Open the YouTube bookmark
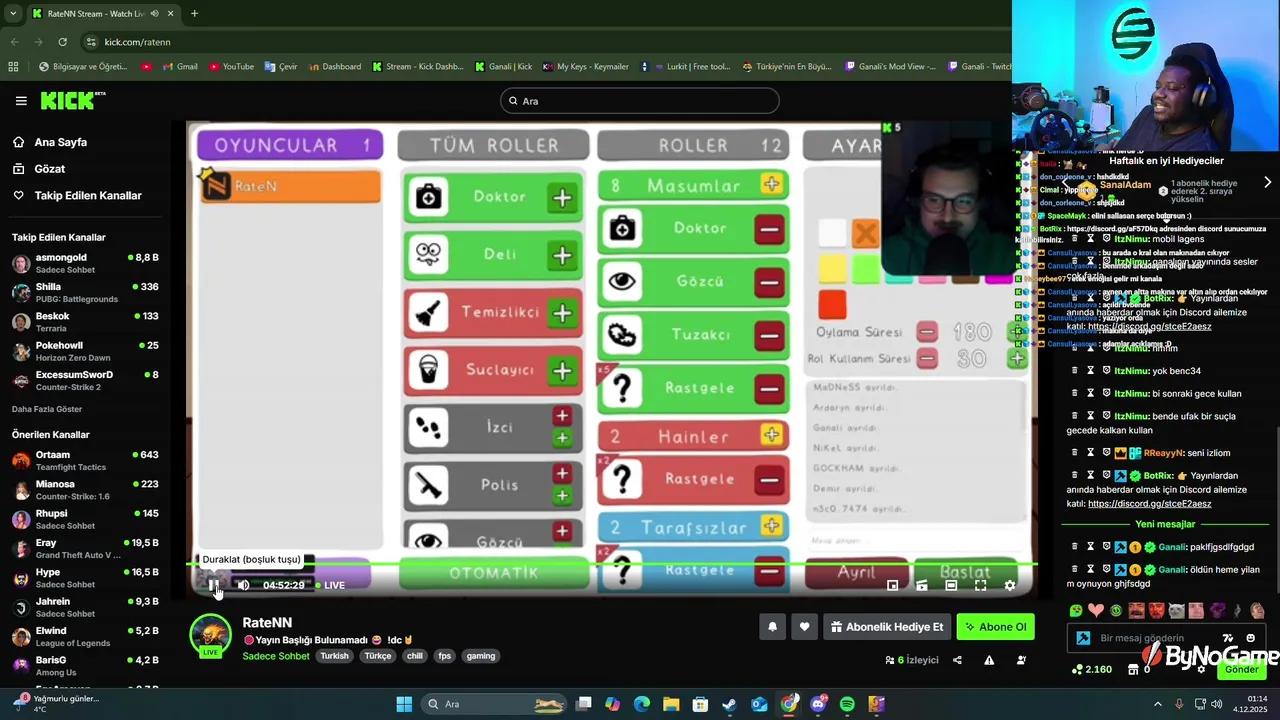The height and width of the screenshot is (720, 1280). pos(231,67)
